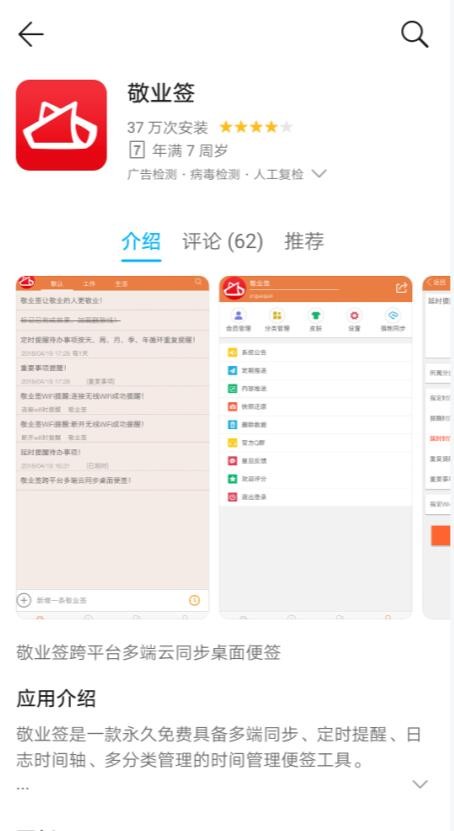This screenshot has width=454, height=831.
Task: Click the orange clock icon in first screenshot
Action: tap(194, 600)
